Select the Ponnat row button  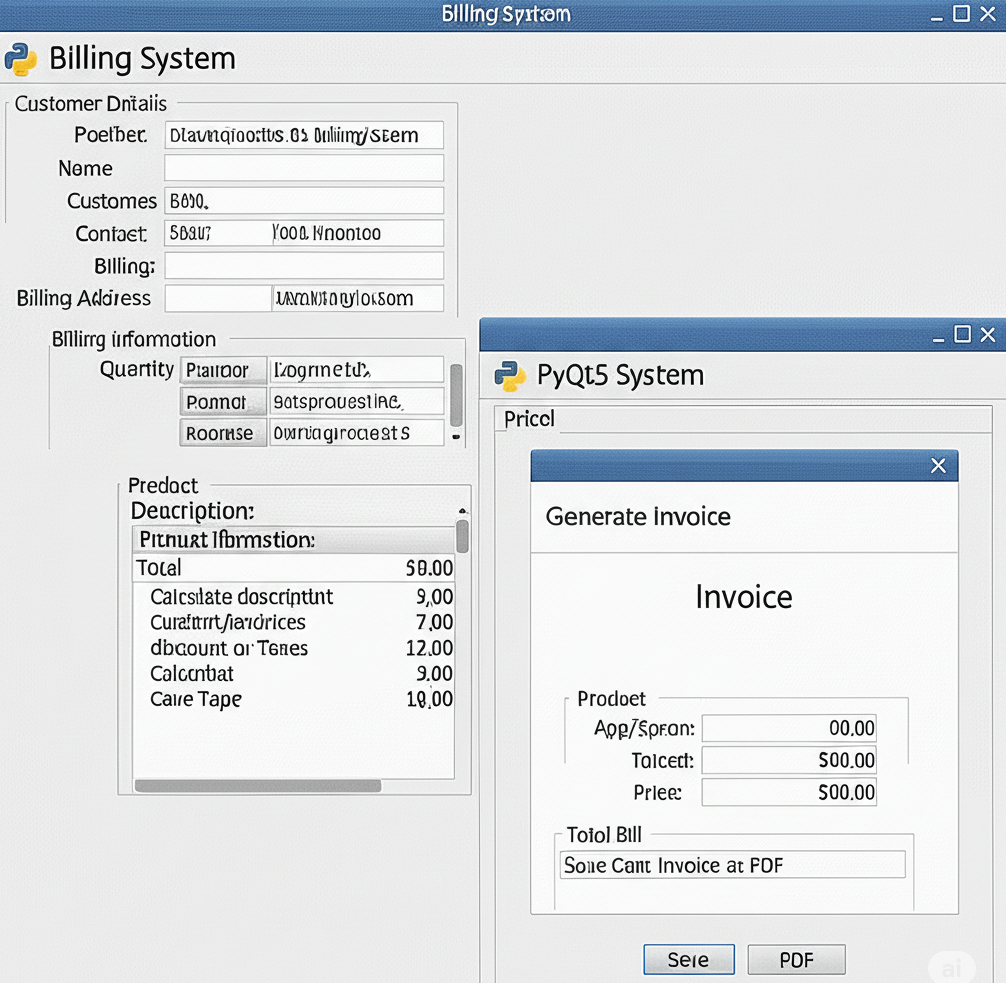[x=222, y=402]
